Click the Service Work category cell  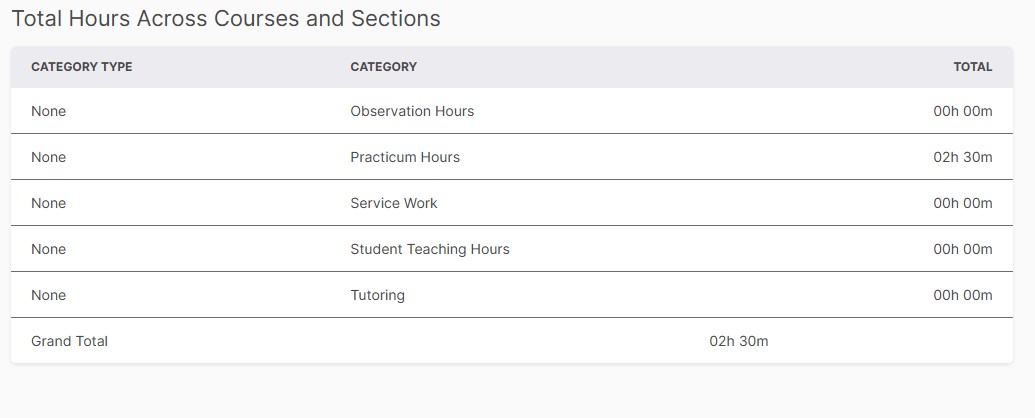click(x=394, y=203)
